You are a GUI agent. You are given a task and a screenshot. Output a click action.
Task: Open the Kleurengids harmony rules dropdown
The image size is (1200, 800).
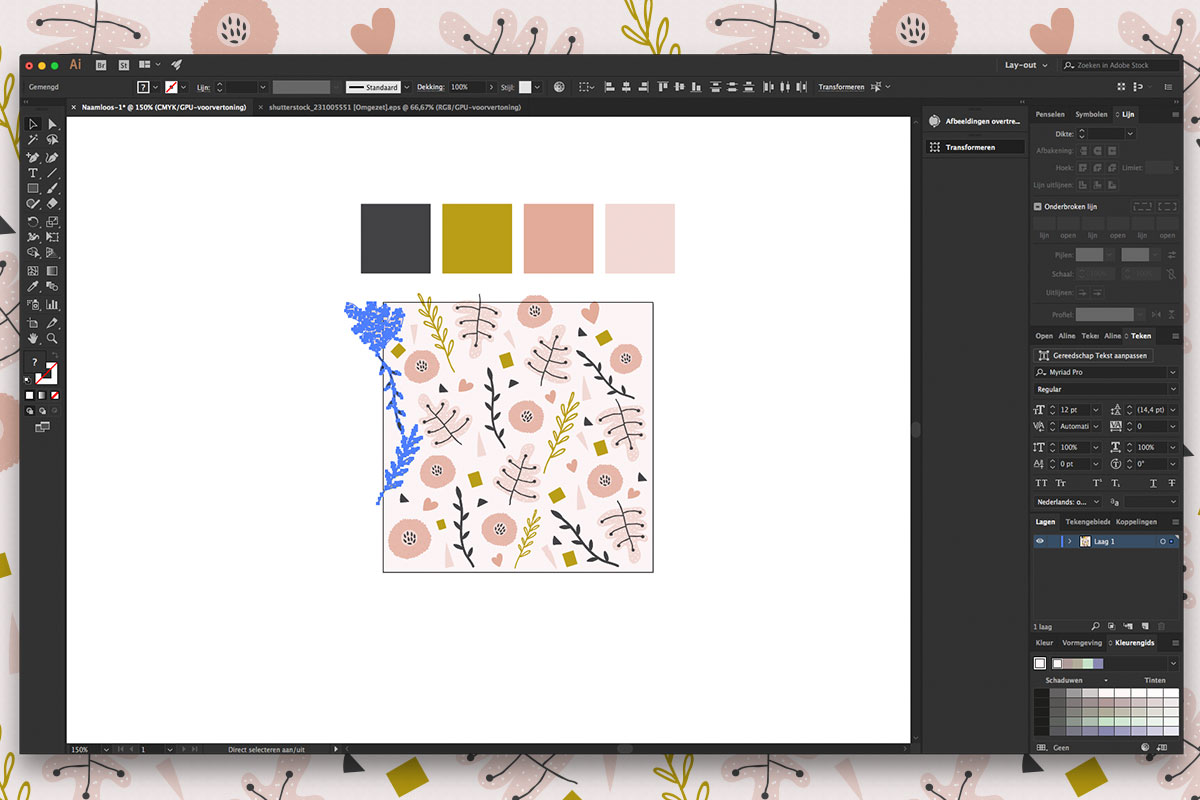coord(1173,663)
